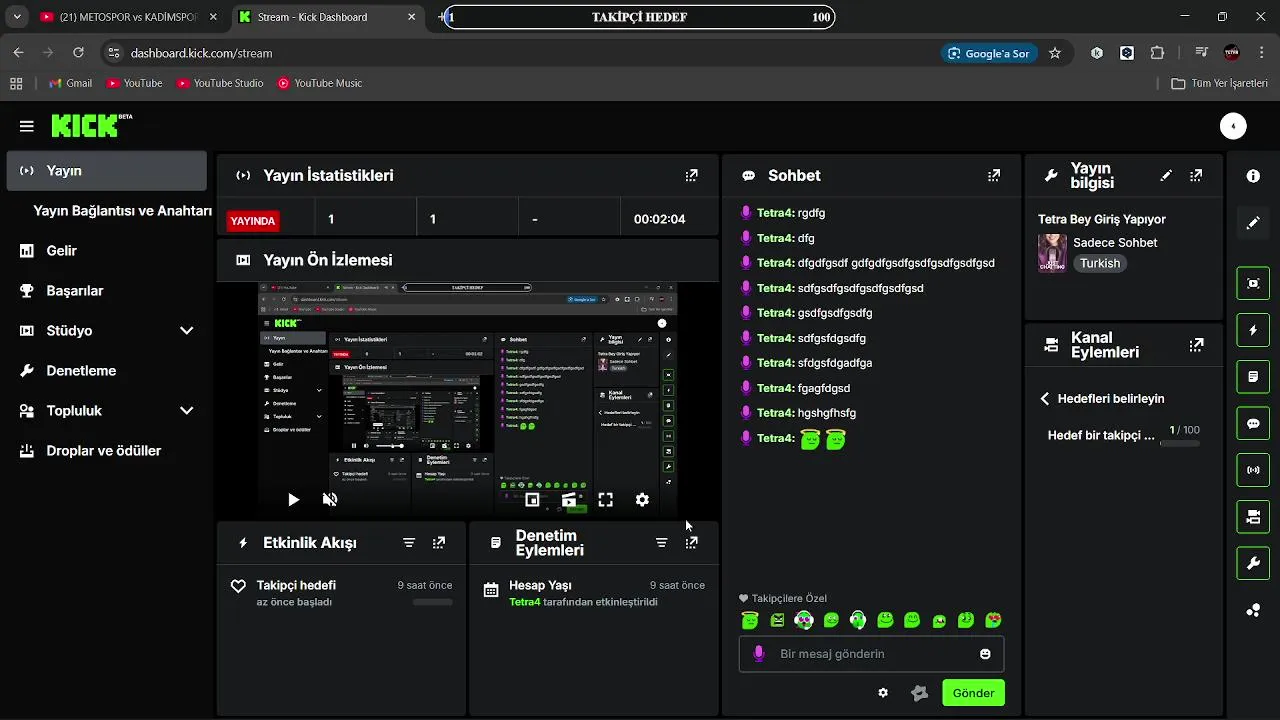The image size is (1280, 720).
Task: Click the star badge icon next to Gönder
Action: (x=920, y=693)
